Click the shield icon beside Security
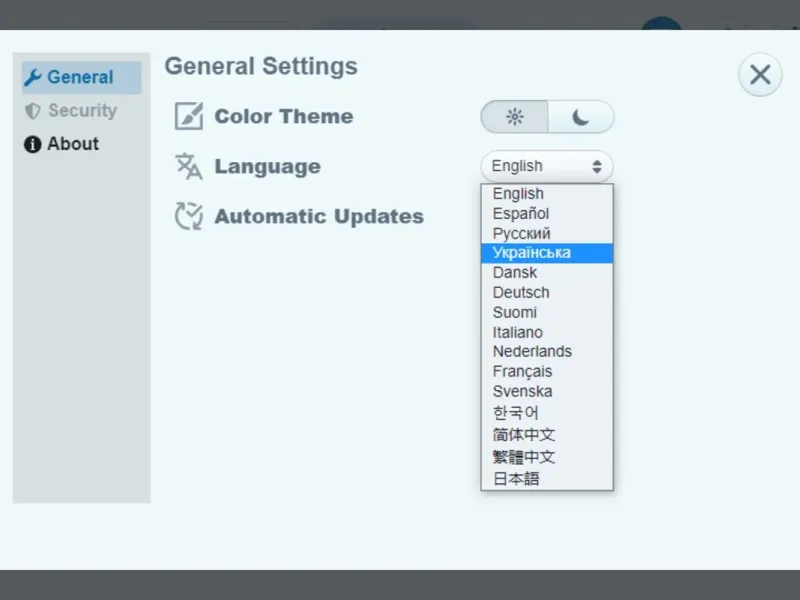This screenshot has width=800, height=600. tap(33, 111)
